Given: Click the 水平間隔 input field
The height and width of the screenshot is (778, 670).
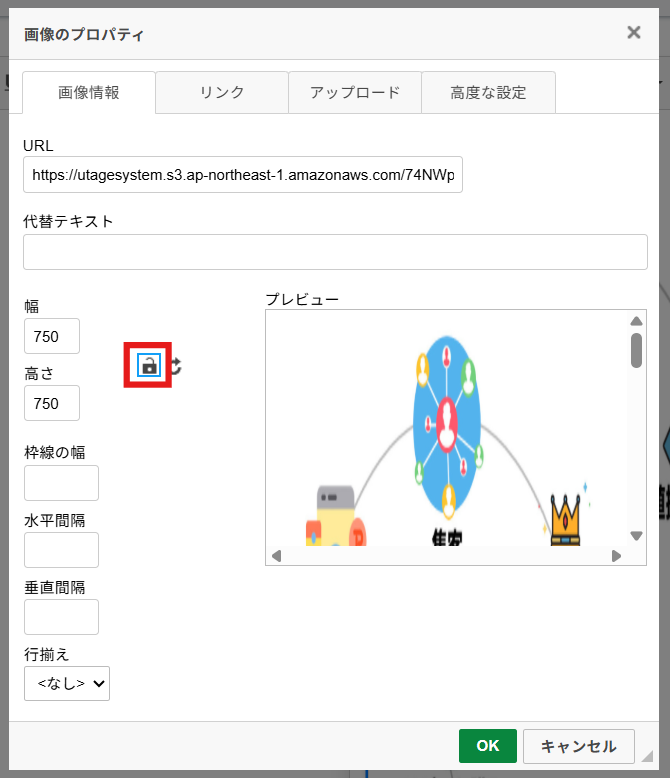Looking at the screenshot, I should [62, 550].
